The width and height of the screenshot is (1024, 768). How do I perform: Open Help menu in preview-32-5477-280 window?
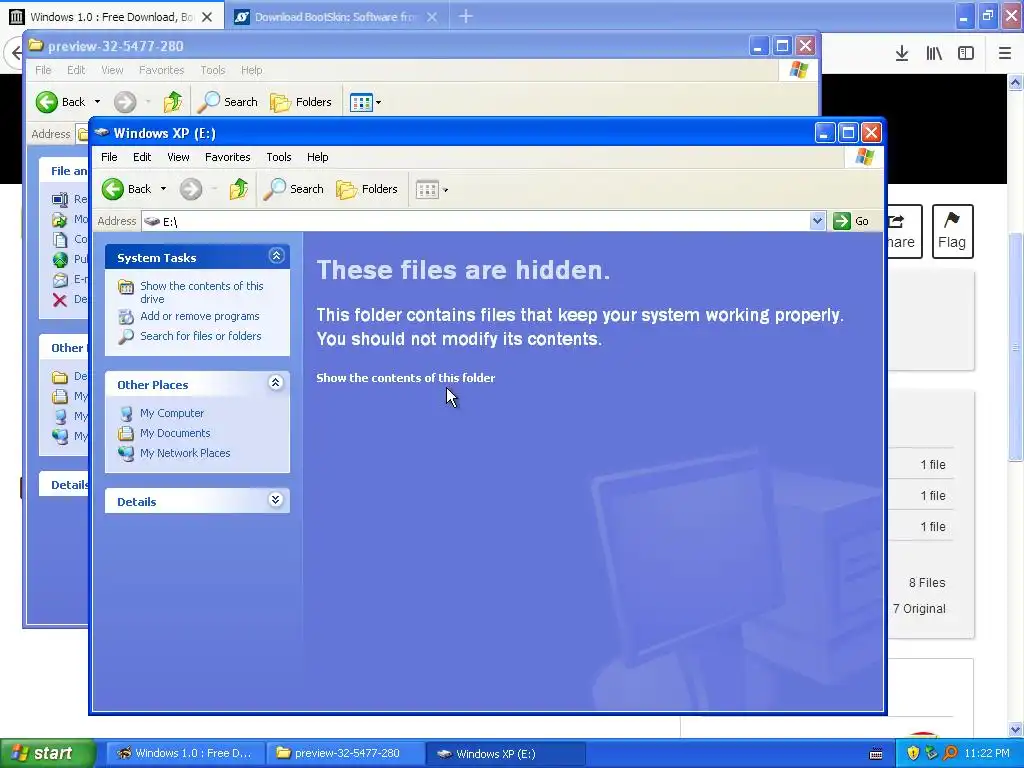[251, 70]
